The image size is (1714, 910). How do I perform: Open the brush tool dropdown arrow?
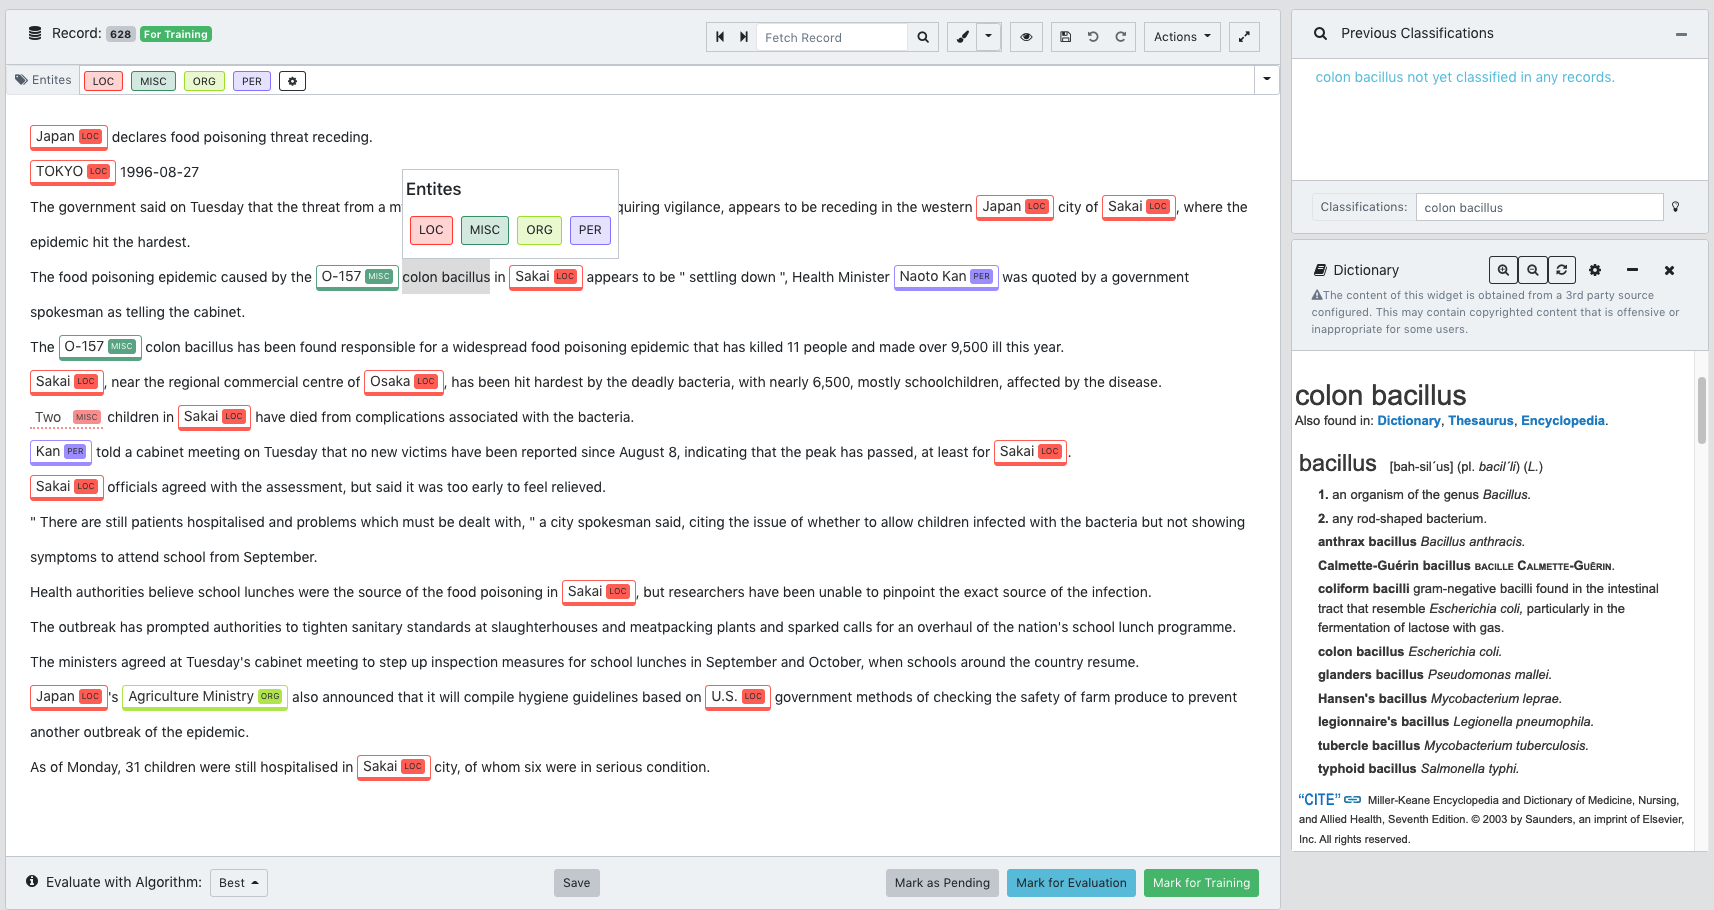(x=988, y=36)
